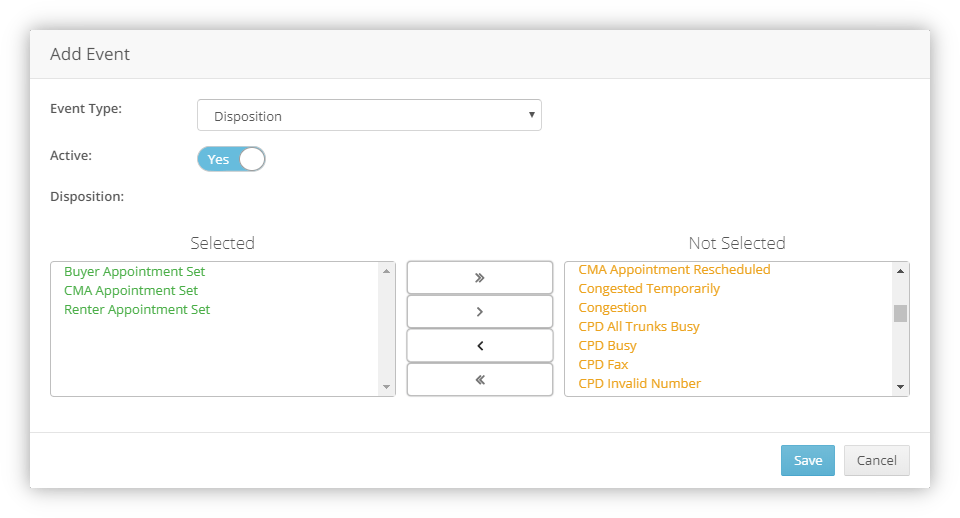Choose Renter Appointment Set entry

tap(137, 309)
